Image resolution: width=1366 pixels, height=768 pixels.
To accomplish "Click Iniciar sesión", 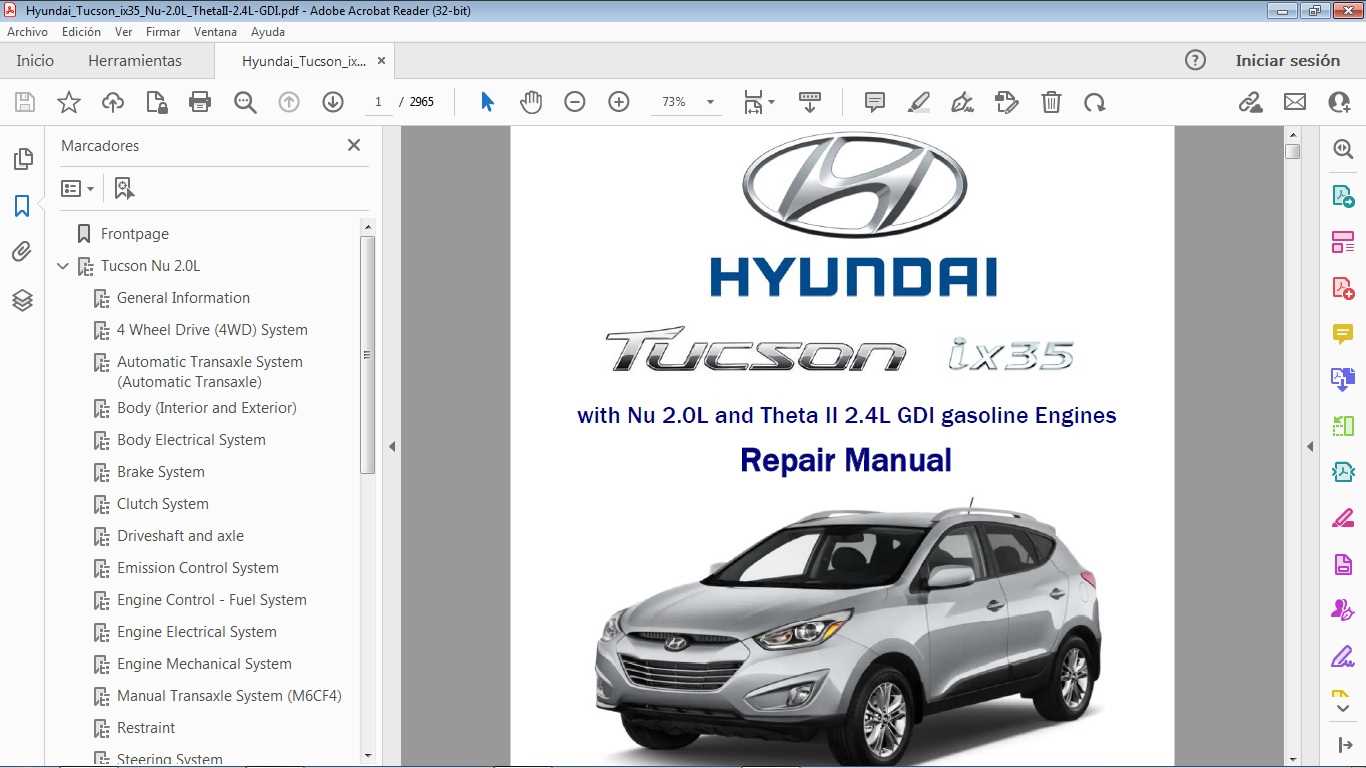I will click(x=1287, y=60).
